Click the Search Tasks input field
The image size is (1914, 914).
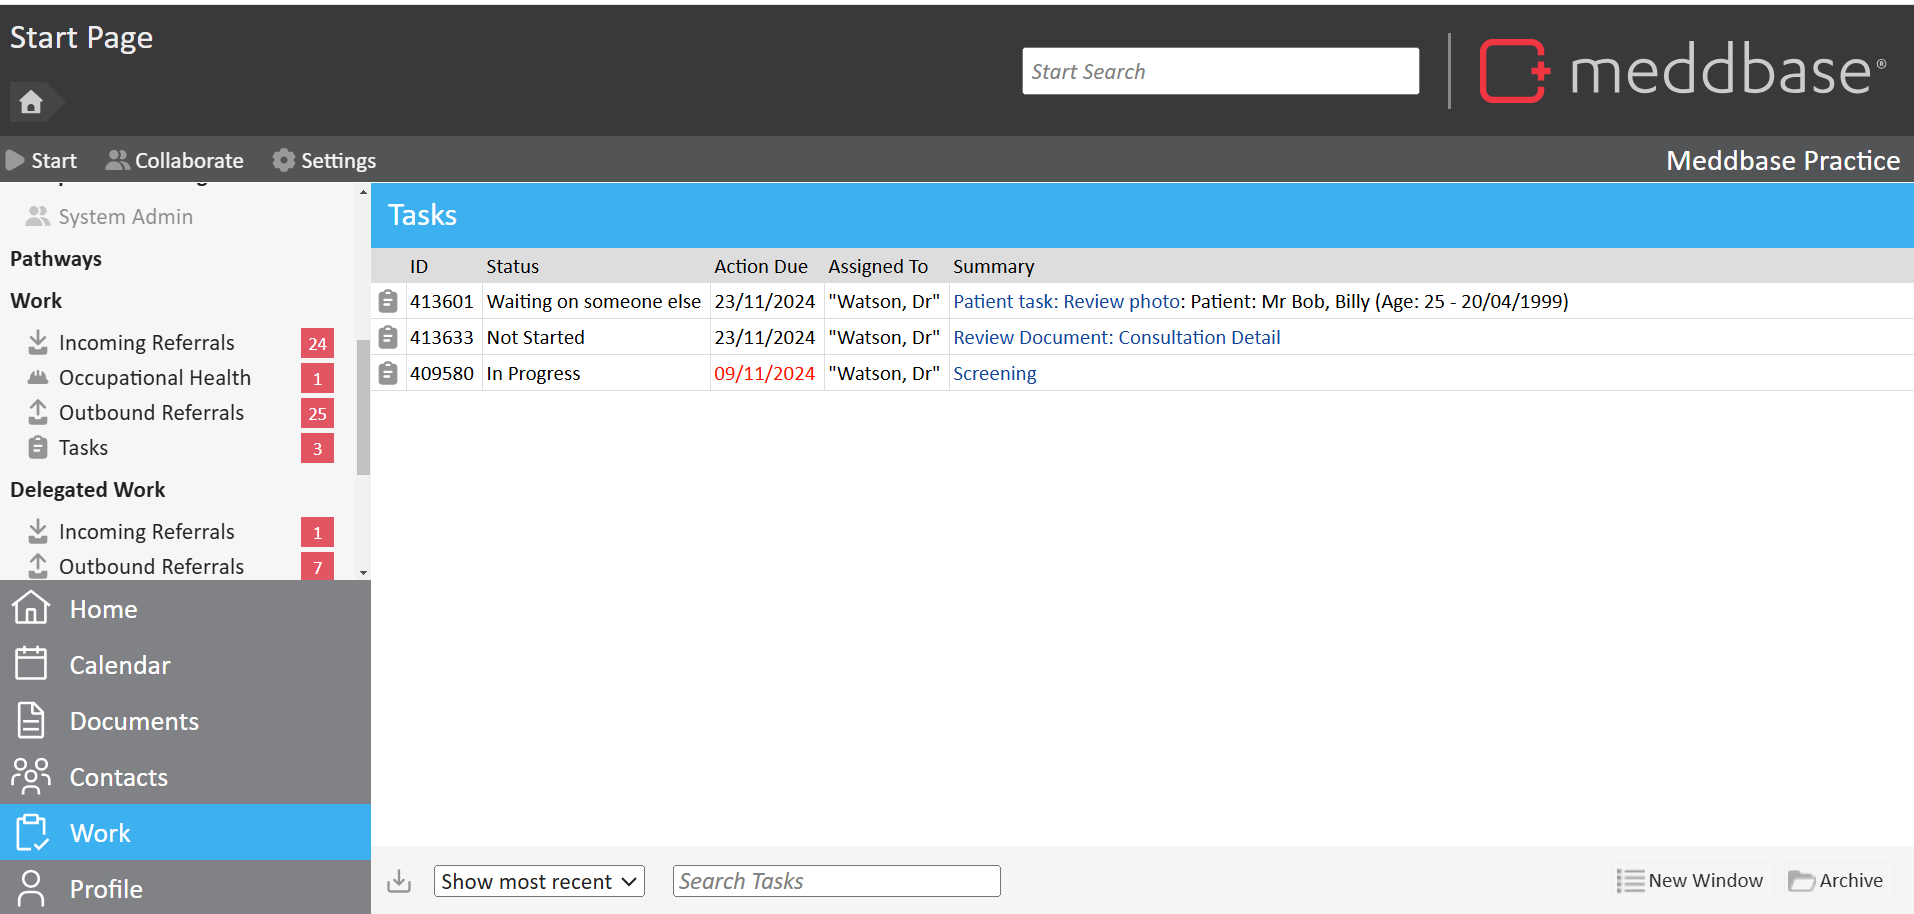(x=836, y=881)
